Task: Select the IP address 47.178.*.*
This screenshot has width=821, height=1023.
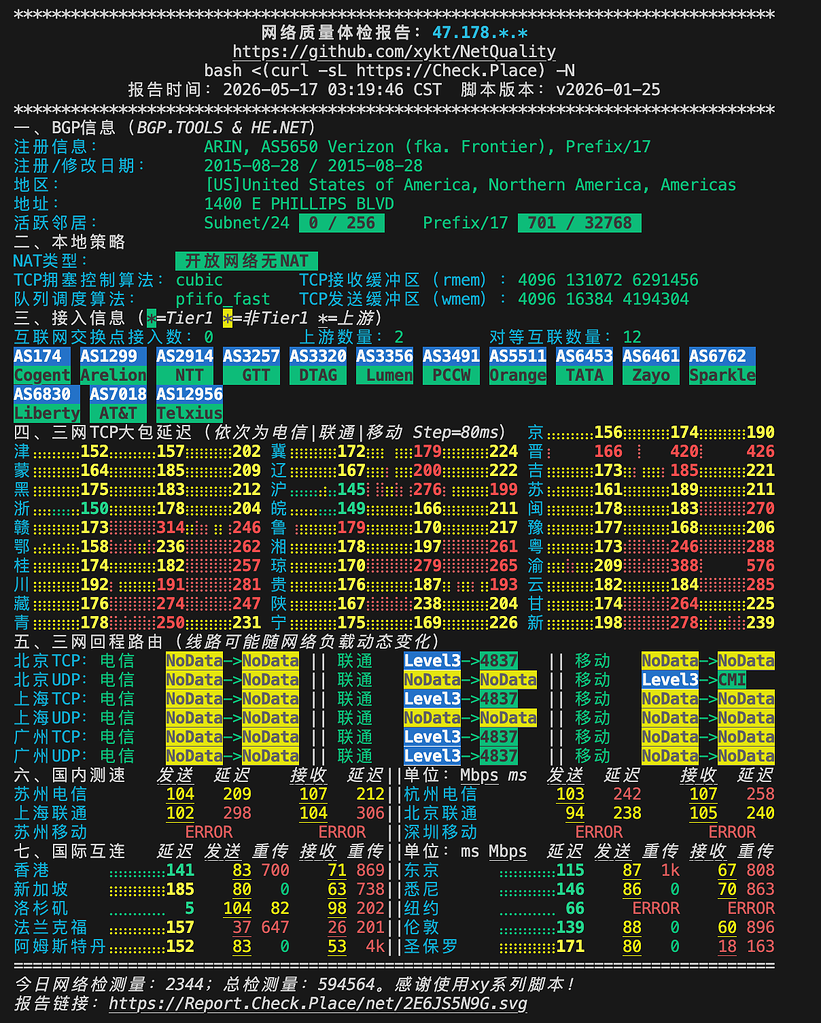Action: (480, 33)
